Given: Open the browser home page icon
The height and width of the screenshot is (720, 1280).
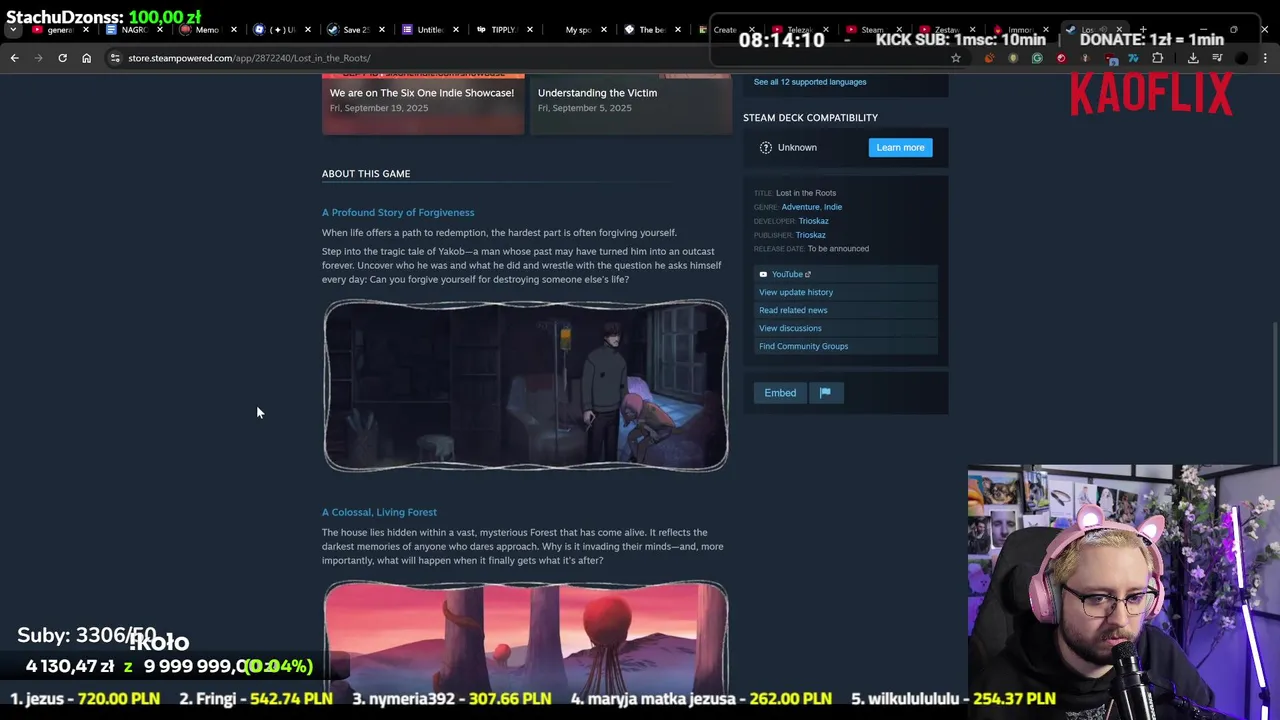Looking at the screenshot, I should [x=86, y=58].
